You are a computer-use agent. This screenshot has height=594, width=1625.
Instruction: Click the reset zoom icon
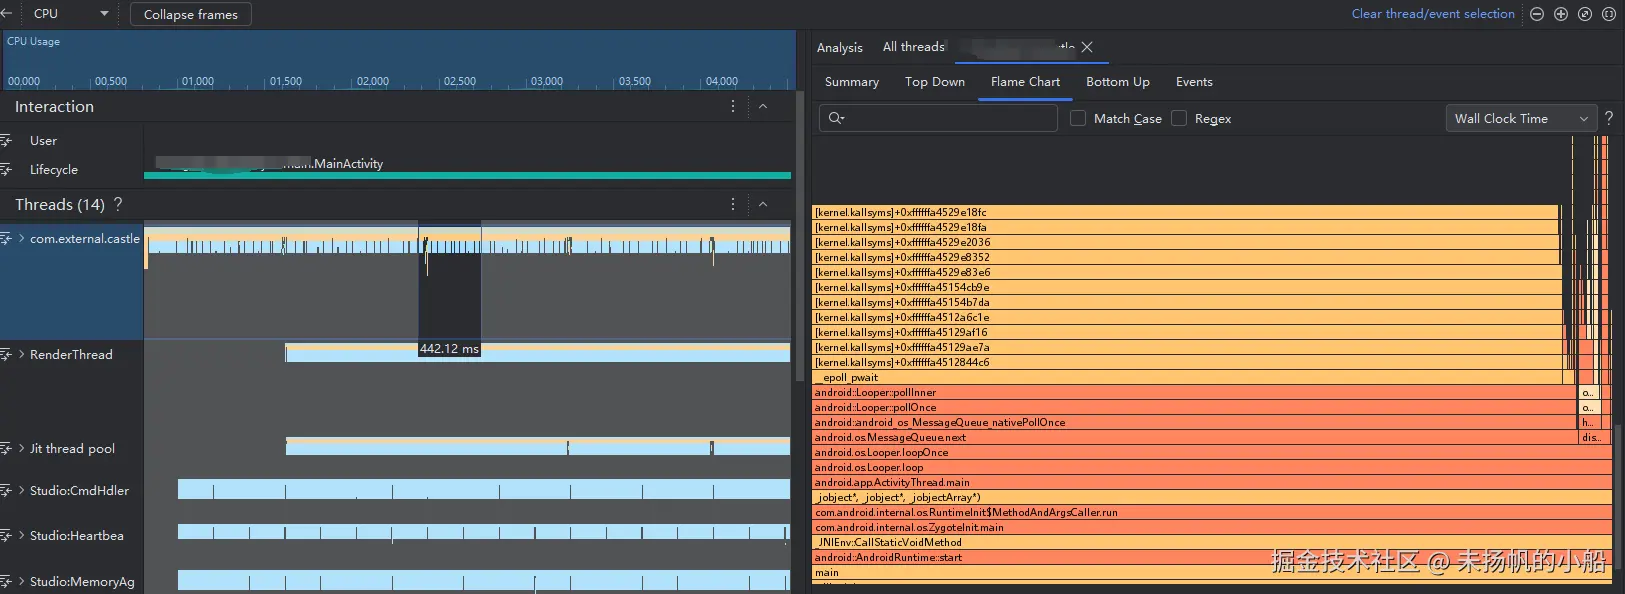(1585, 14)
